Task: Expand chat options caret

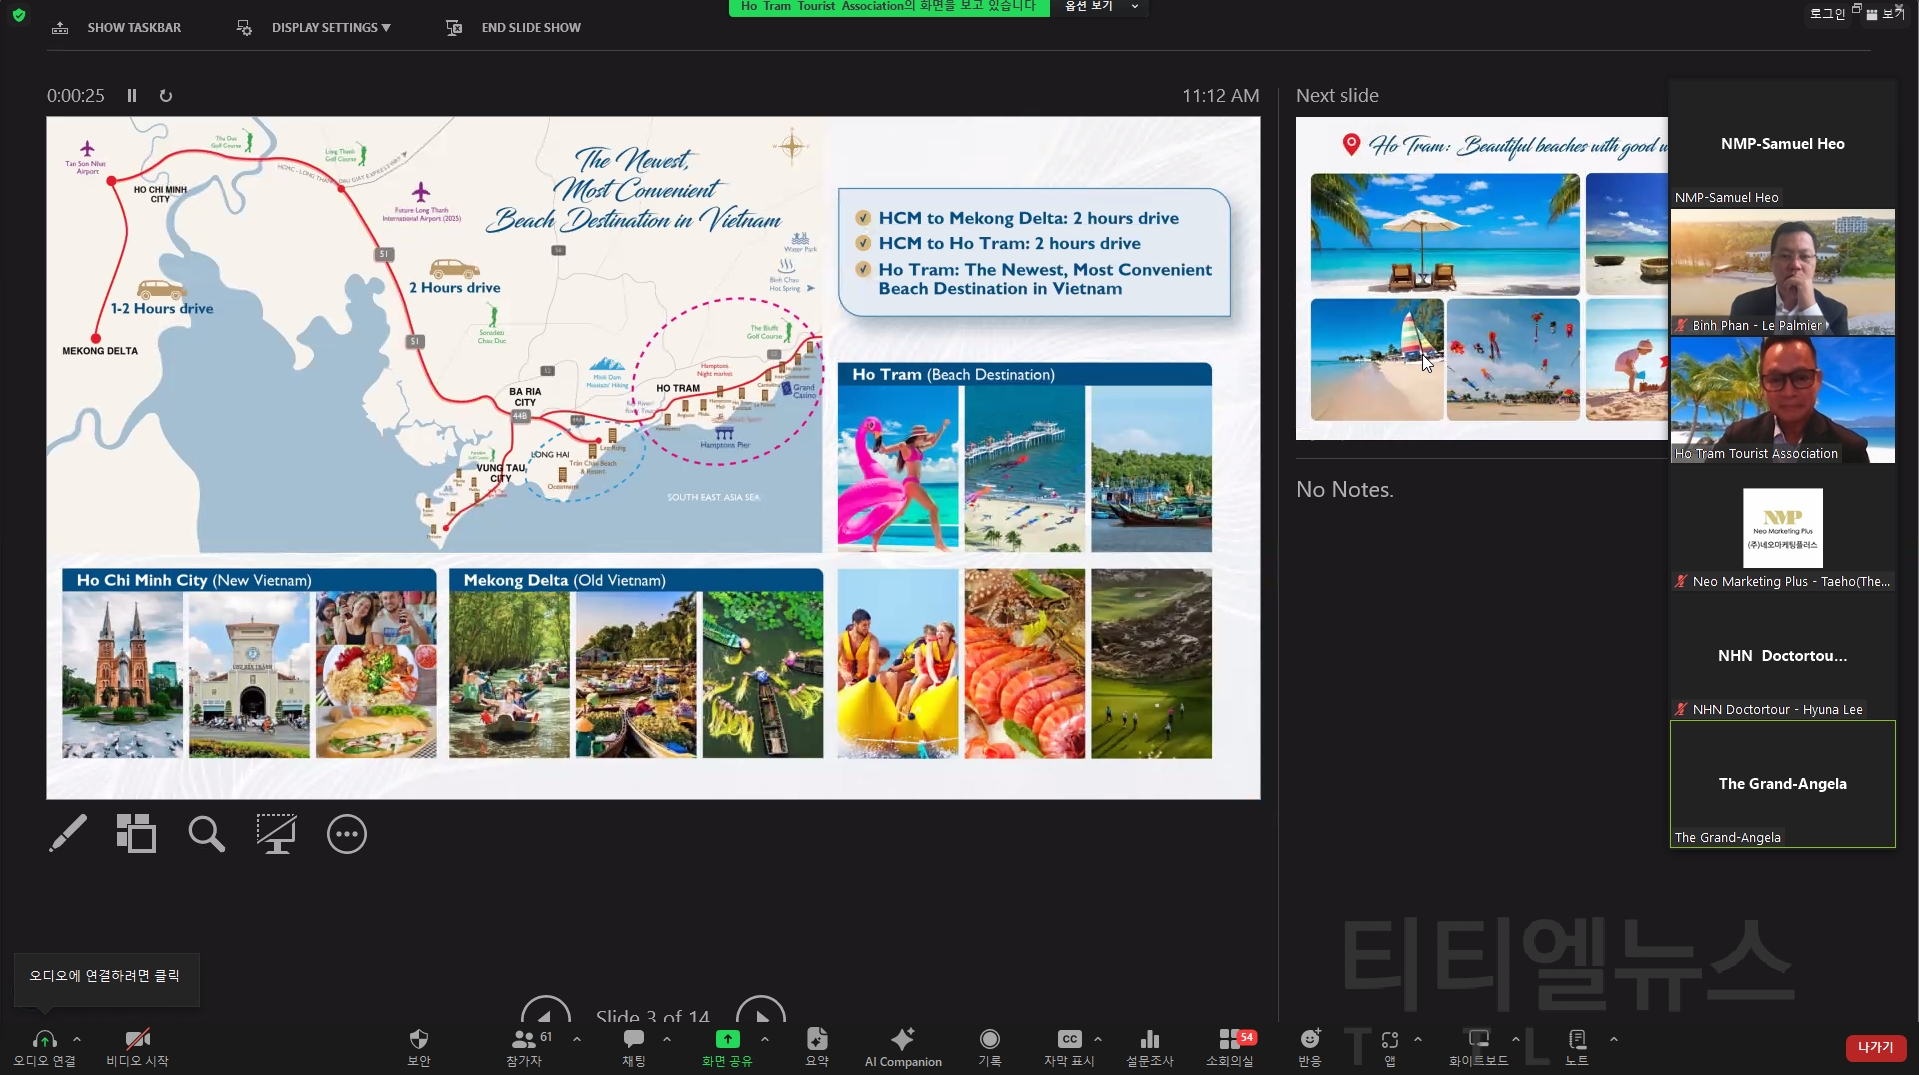Action: [x=667, y=1039]
